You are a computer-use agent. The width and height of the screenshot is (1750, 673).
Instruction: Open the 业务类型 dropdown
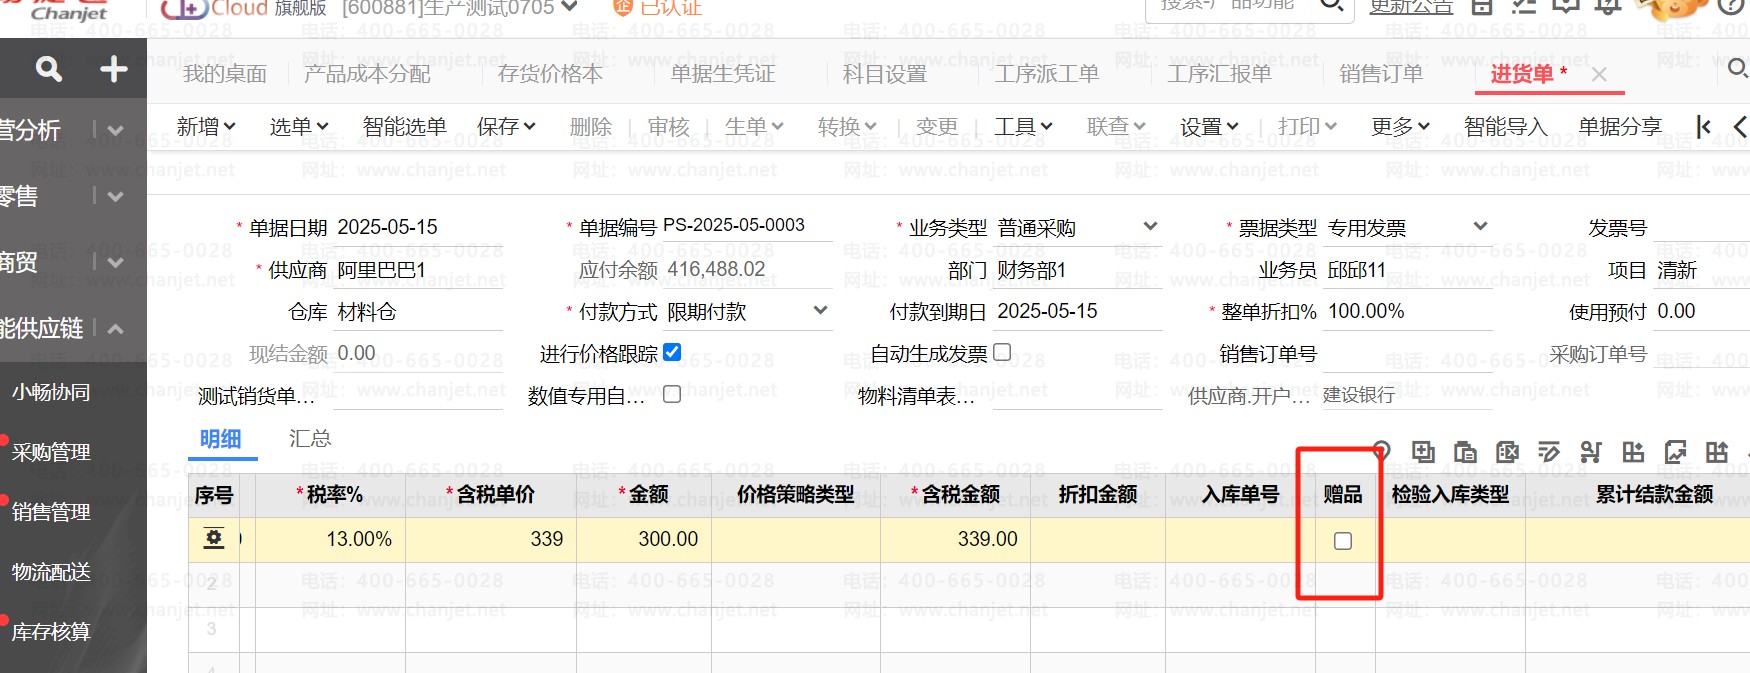1150,227
